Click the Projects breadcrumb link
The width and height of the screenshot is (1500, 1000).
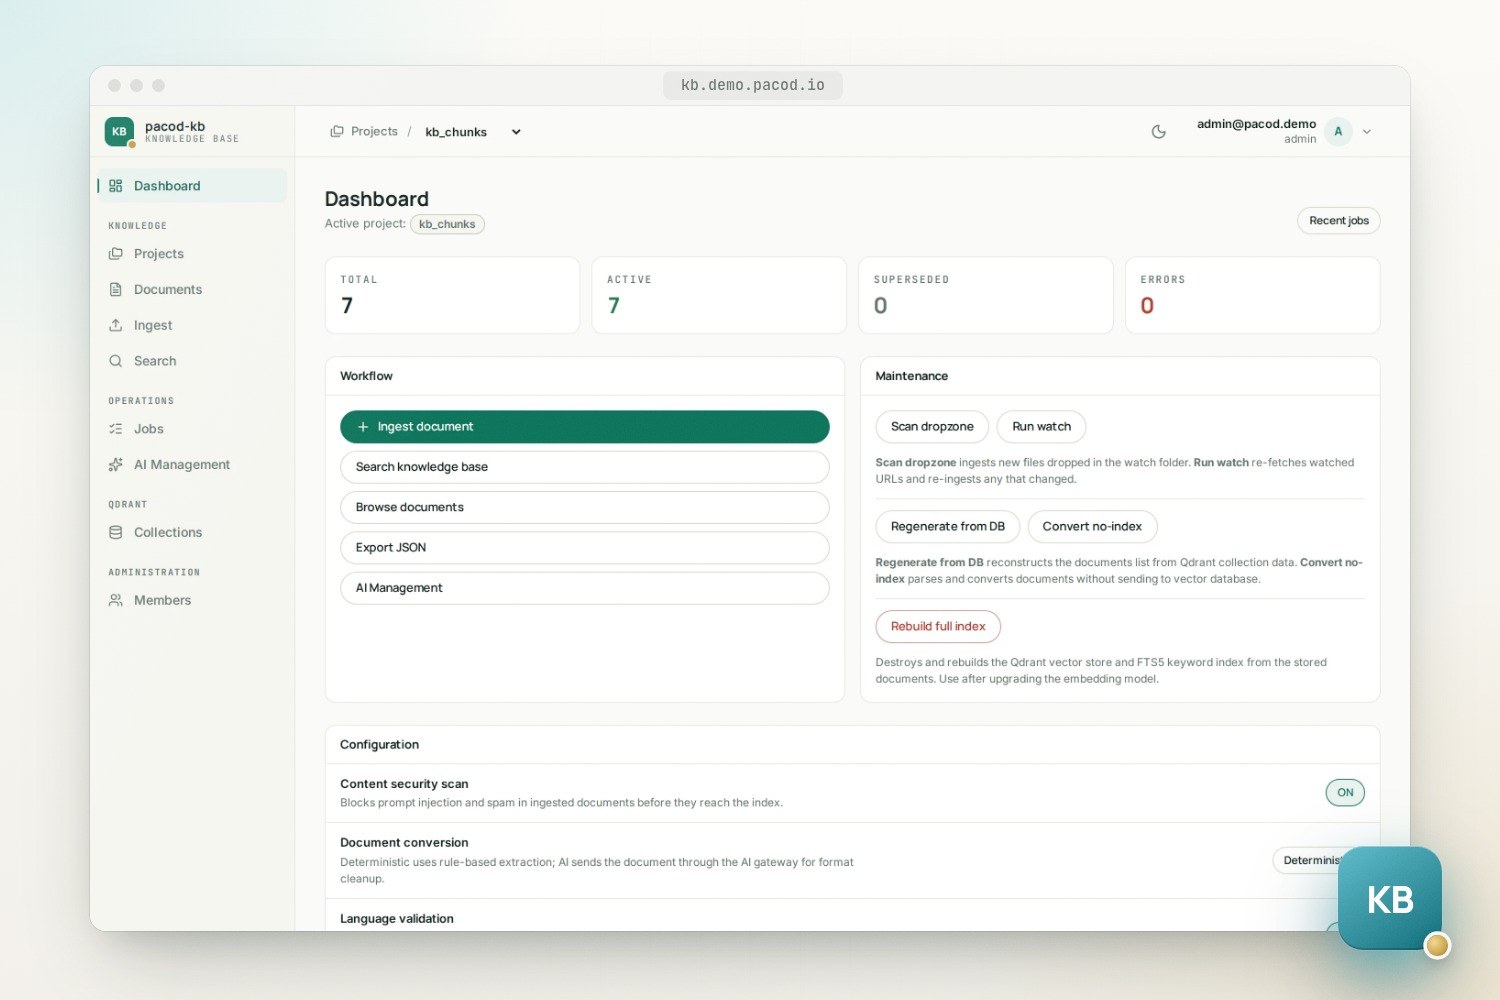[374, 132]
